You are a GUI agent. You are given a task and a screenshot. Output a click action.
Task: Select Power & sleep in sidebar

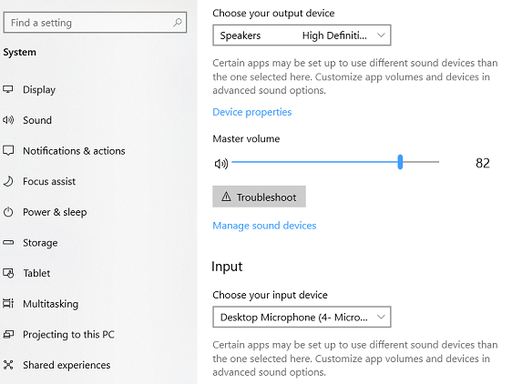click(55, 212)
